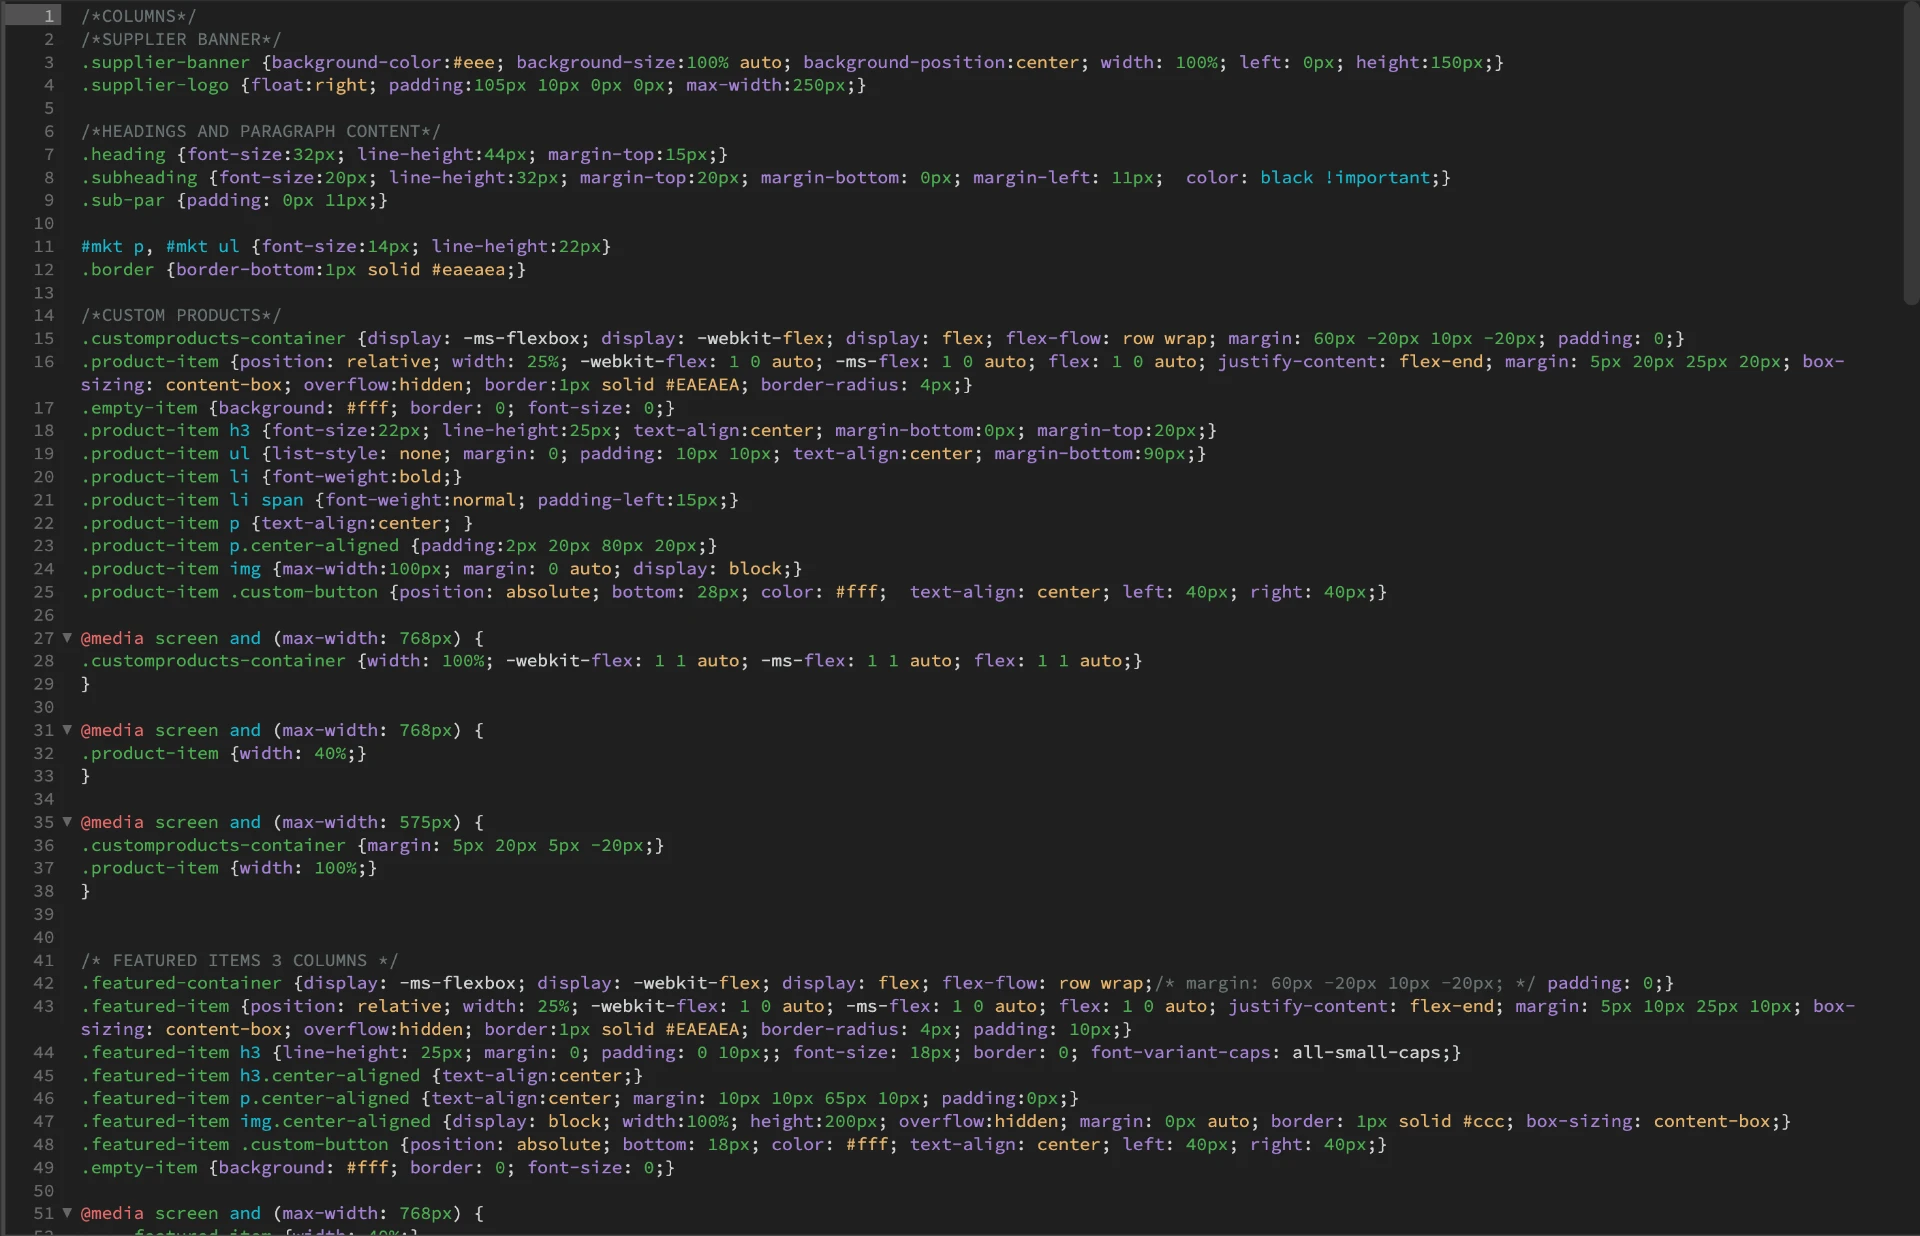Click the .border selector on line 12

pyautogui.click(x=118, y=269)
